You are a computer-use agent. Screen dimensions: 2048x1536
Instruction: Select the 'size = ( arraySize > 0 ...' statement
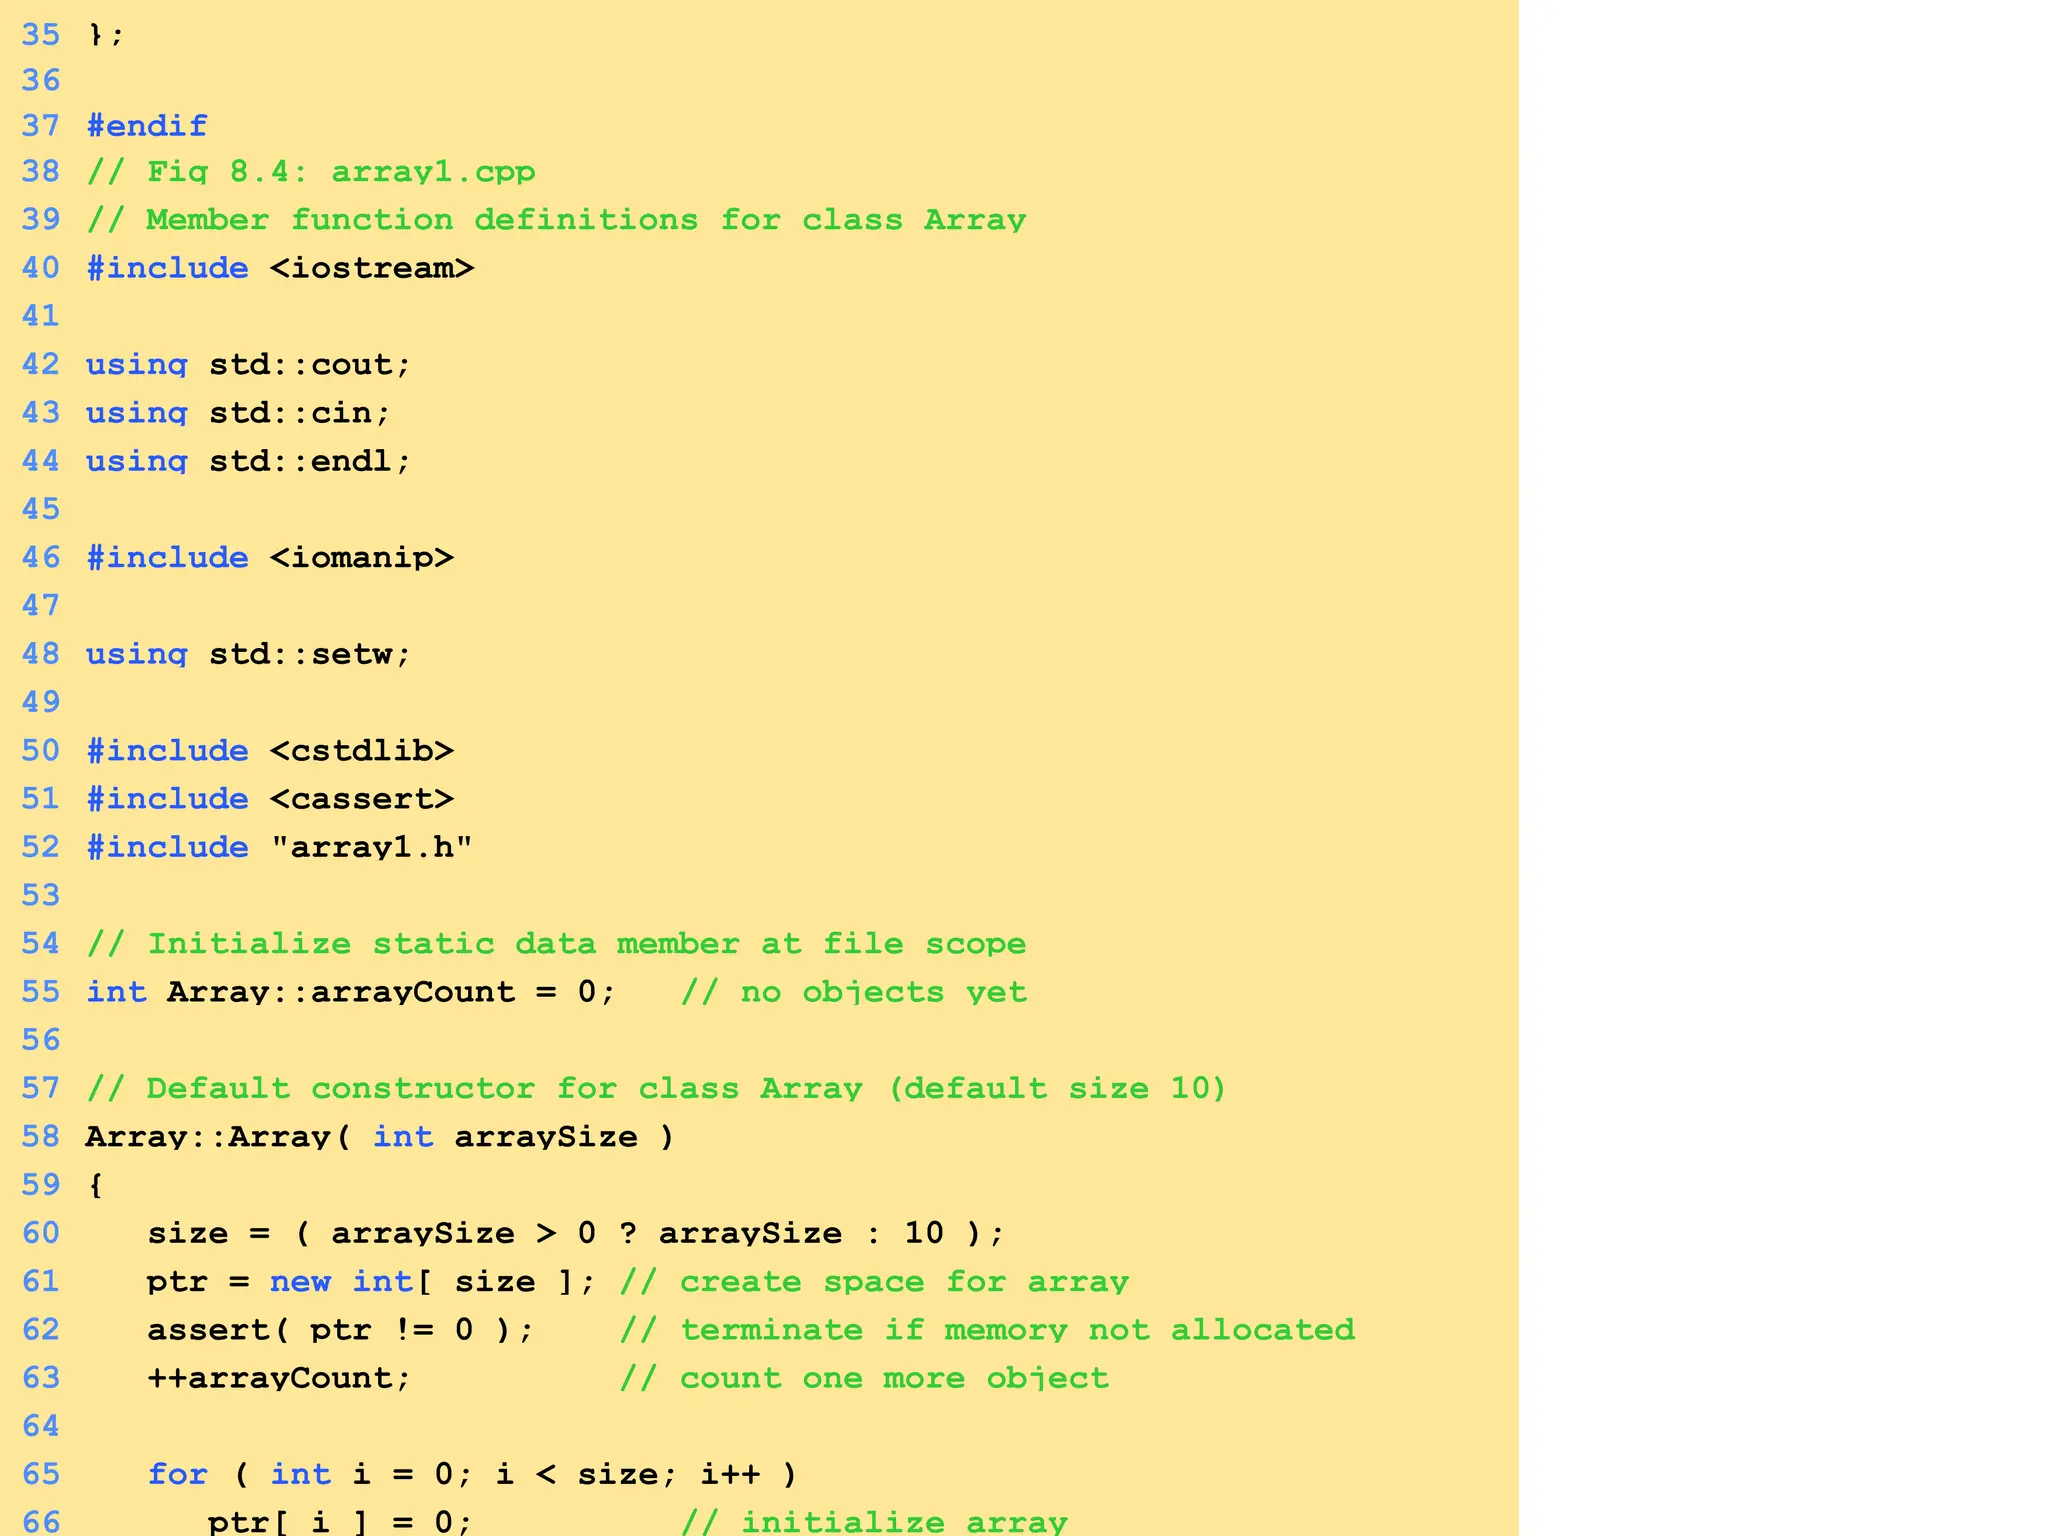tap(576, 1233)
